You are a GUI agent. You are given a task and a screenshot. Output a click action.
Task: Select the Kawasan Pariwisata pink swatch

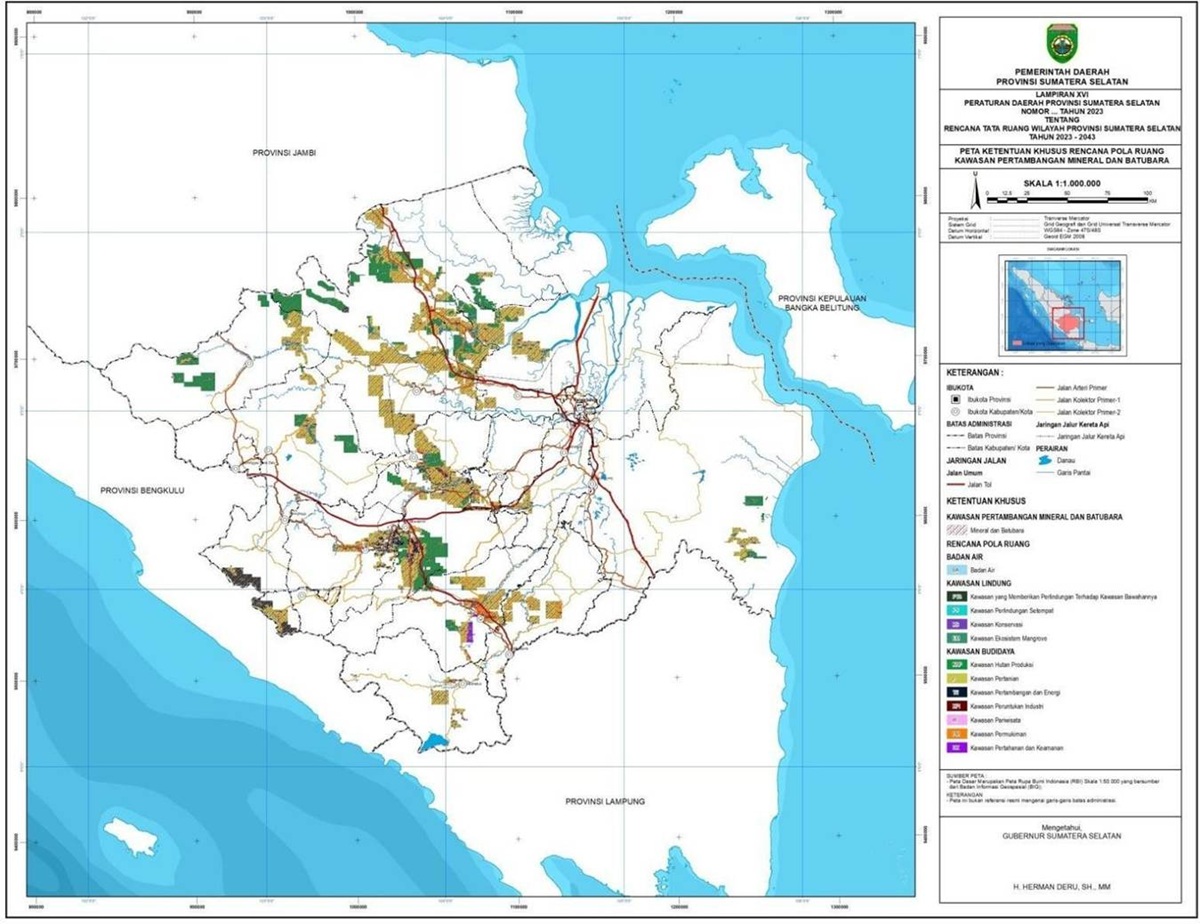point(958,719)
